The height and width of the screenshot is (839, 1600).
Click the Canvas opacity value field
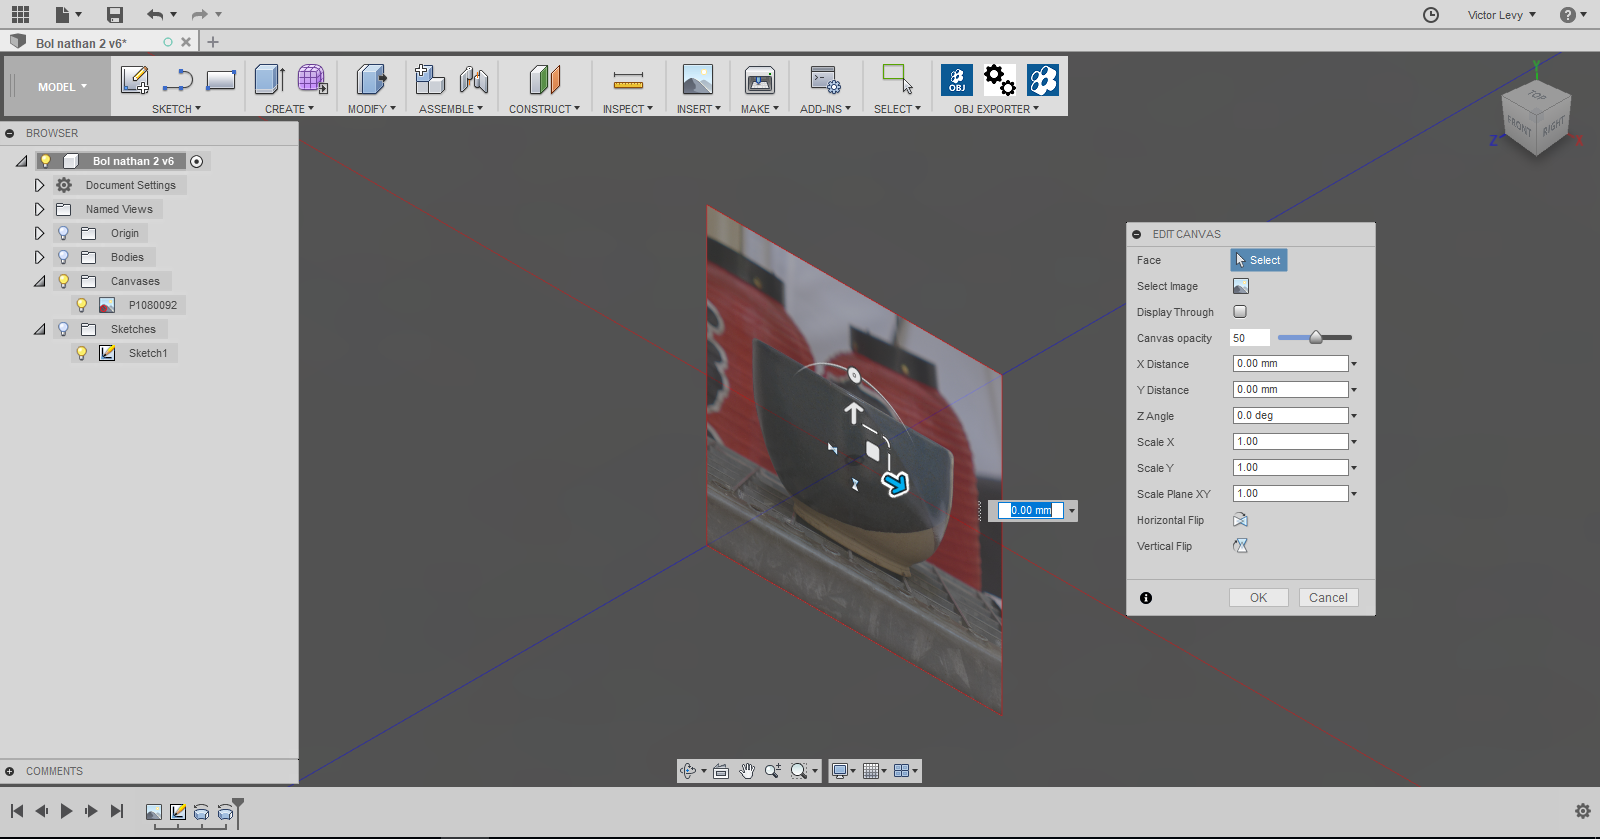point(1249,338)
